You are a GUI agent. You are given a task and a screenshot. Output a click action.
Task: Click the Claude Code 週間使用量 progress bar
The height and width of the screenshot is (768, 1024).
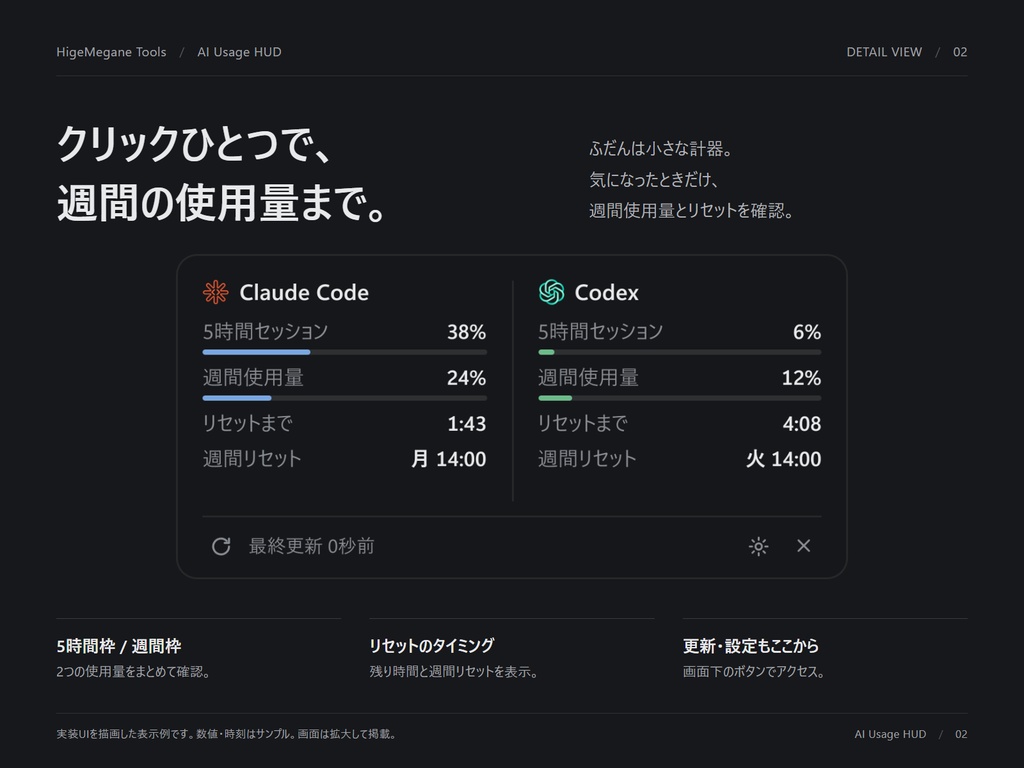[344, 398]
